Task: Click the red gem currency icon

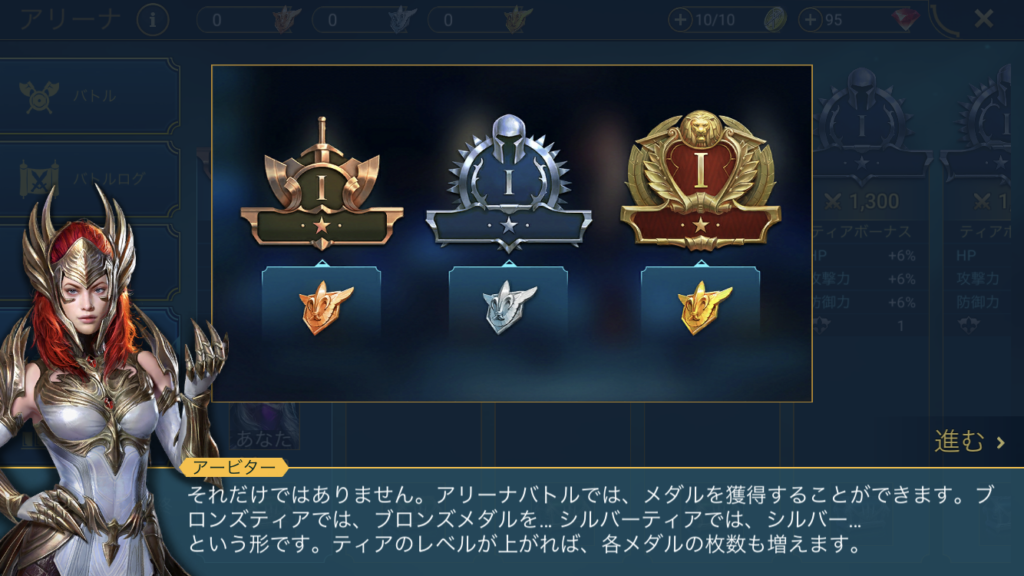Action: pyautogui.click(x=904, y=20)
